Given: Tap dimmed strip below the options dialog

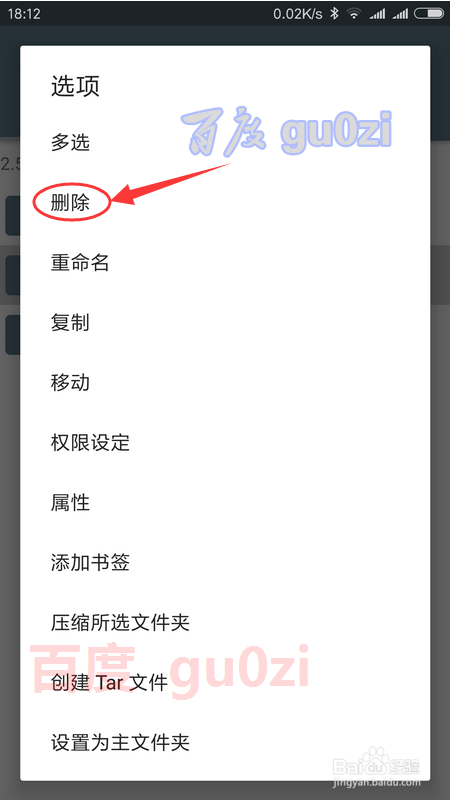Looking at the screenshot, I should (x=225, y=790).
